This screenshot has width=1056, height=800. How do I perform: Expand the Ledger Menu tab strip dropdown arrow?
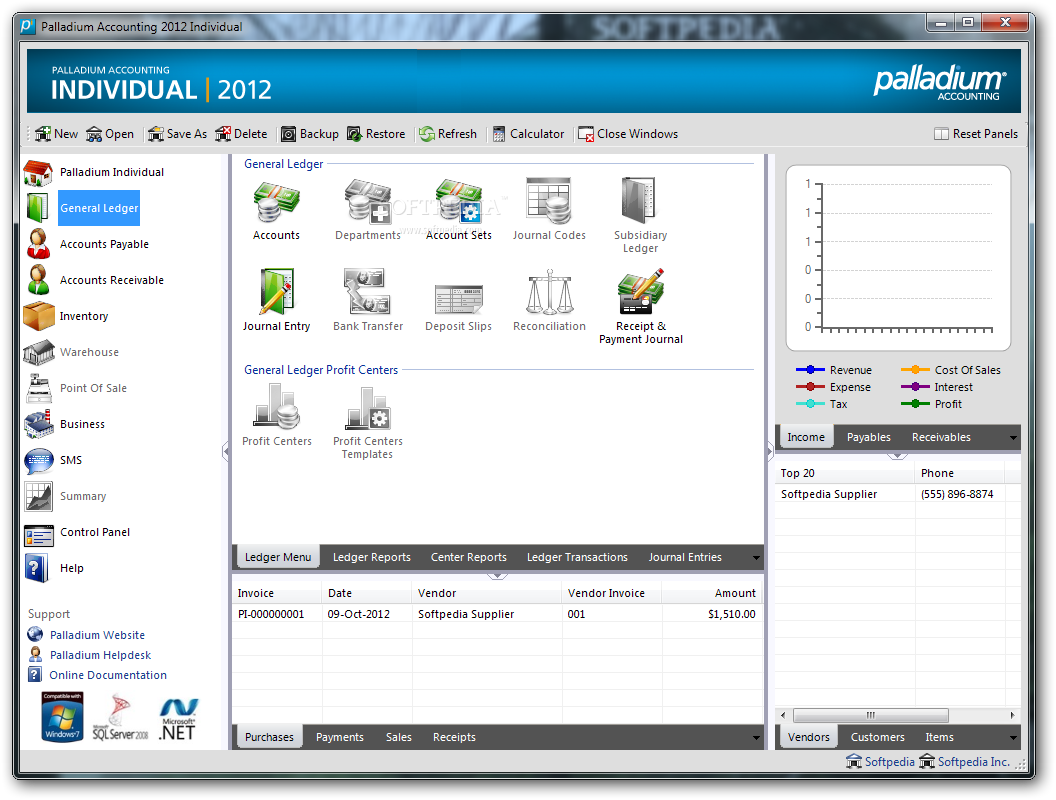756,558
